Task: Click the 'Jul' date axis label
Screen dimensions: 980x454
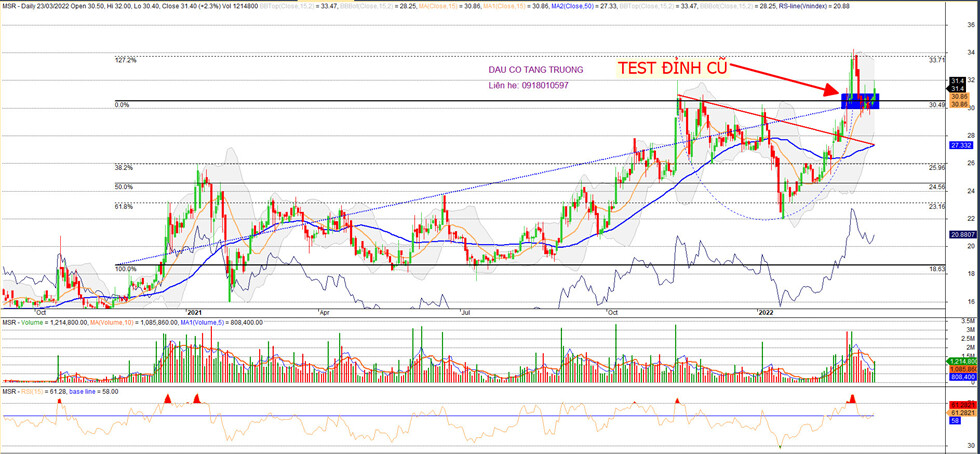Action: (x=467, y=311)
